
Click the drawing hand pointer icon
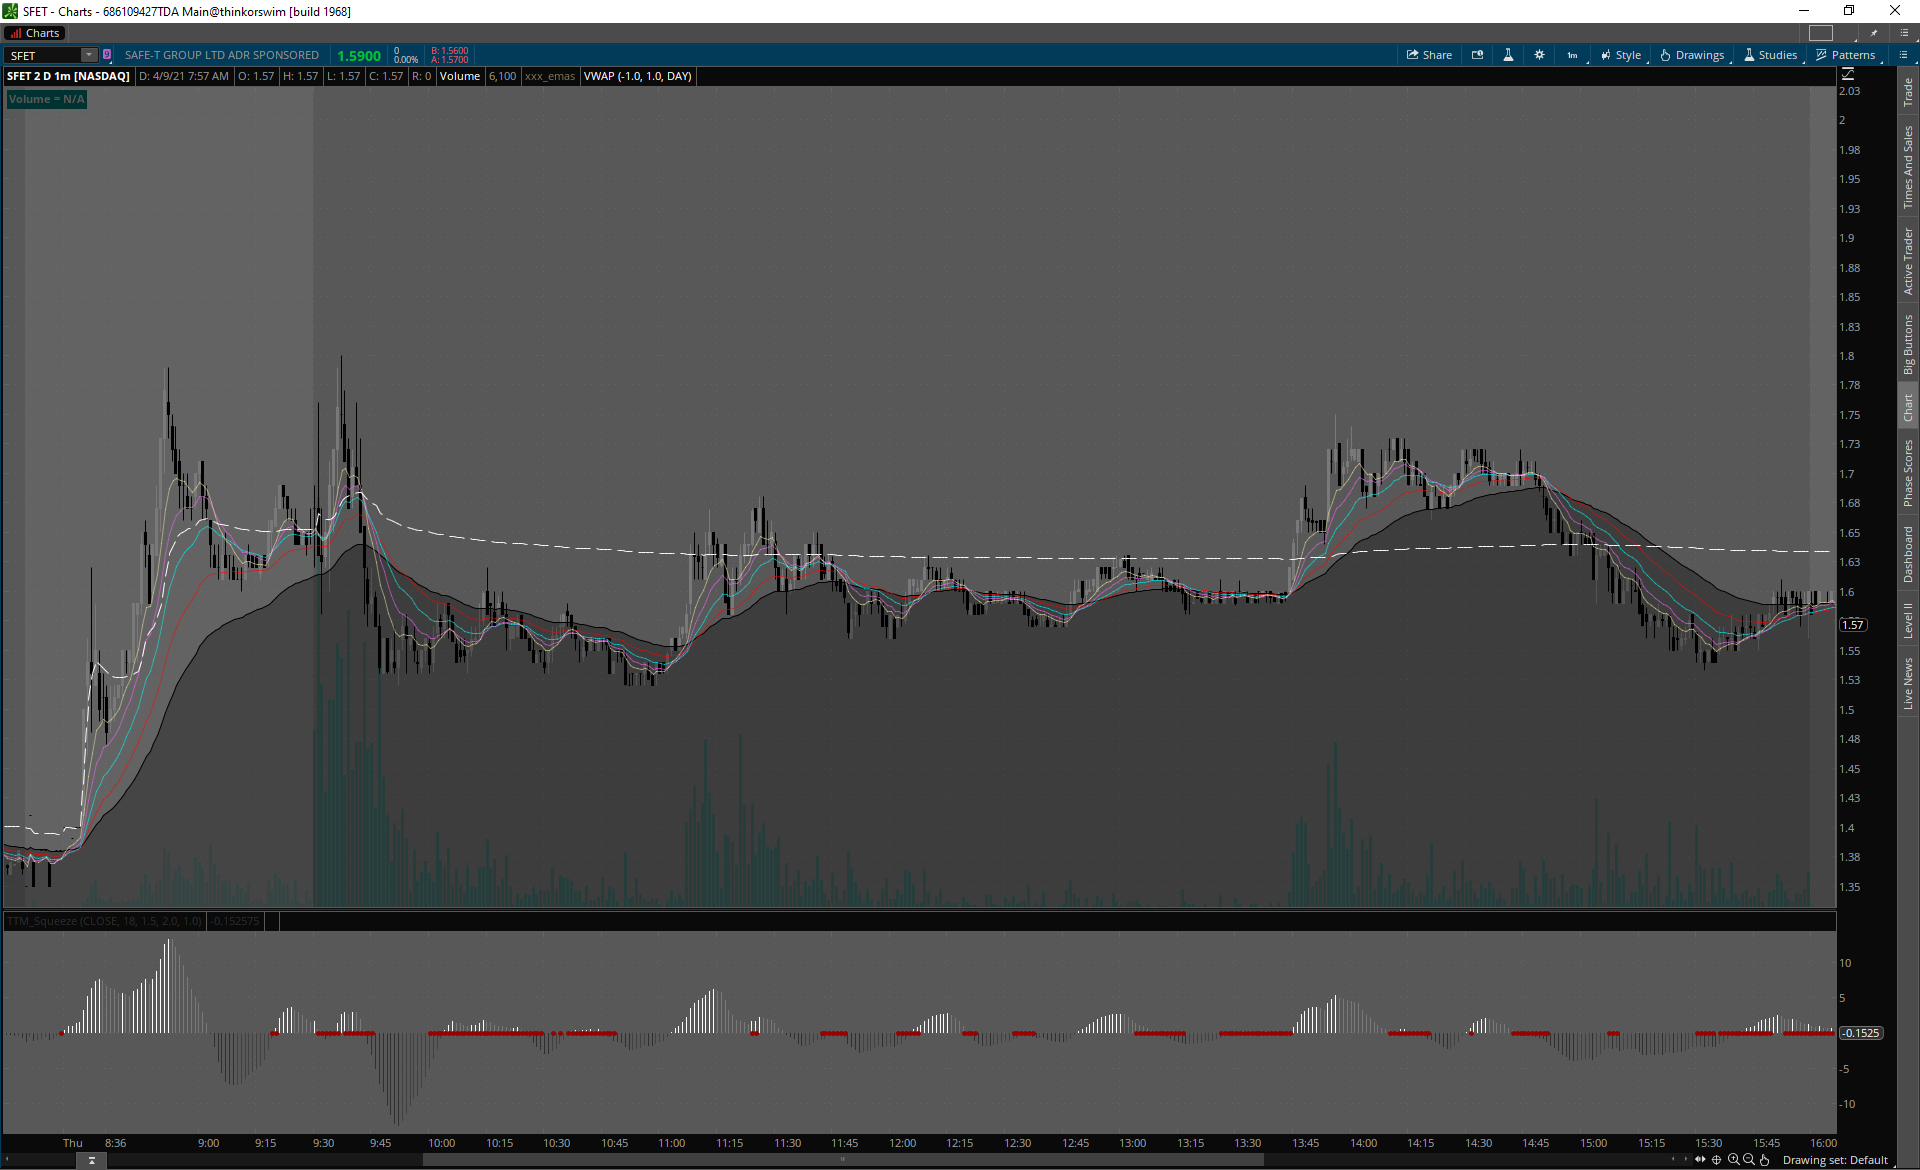coord(1765,1160)
